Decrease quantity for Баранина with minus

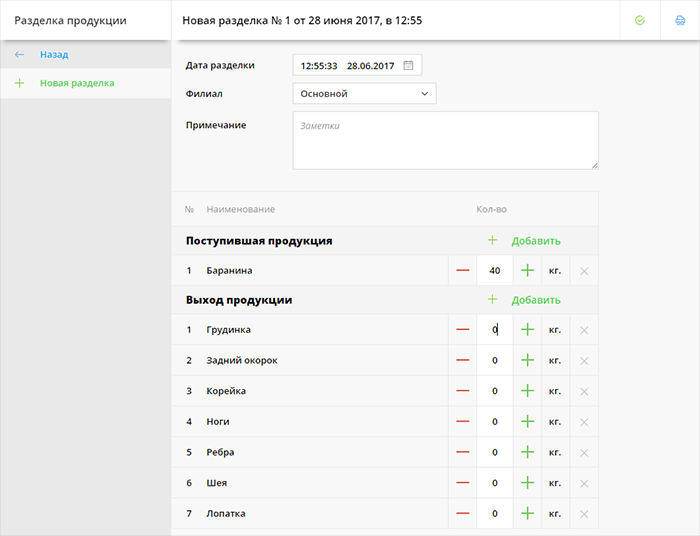click(x=462, y=270)
